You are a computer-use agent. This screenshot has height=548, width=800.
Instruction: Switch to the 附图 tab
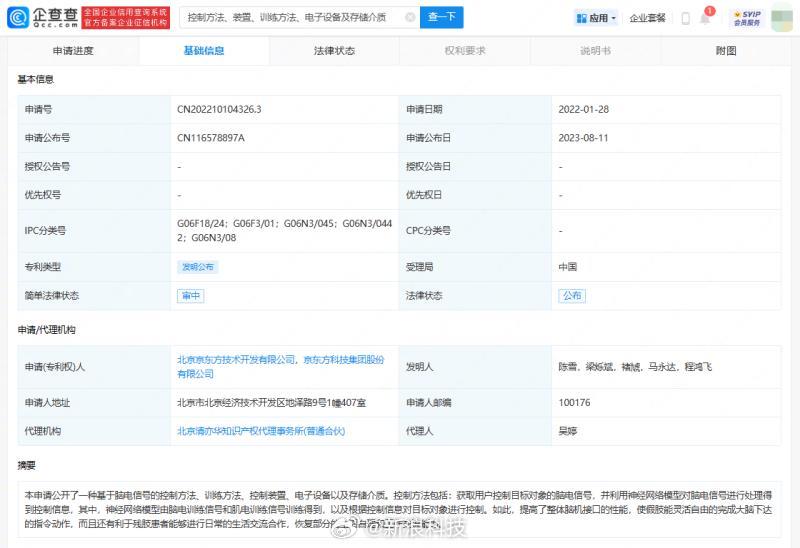[726, 51]
